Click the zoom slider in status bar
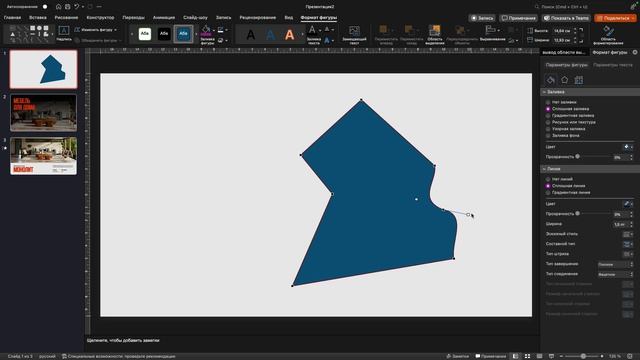 583,356
